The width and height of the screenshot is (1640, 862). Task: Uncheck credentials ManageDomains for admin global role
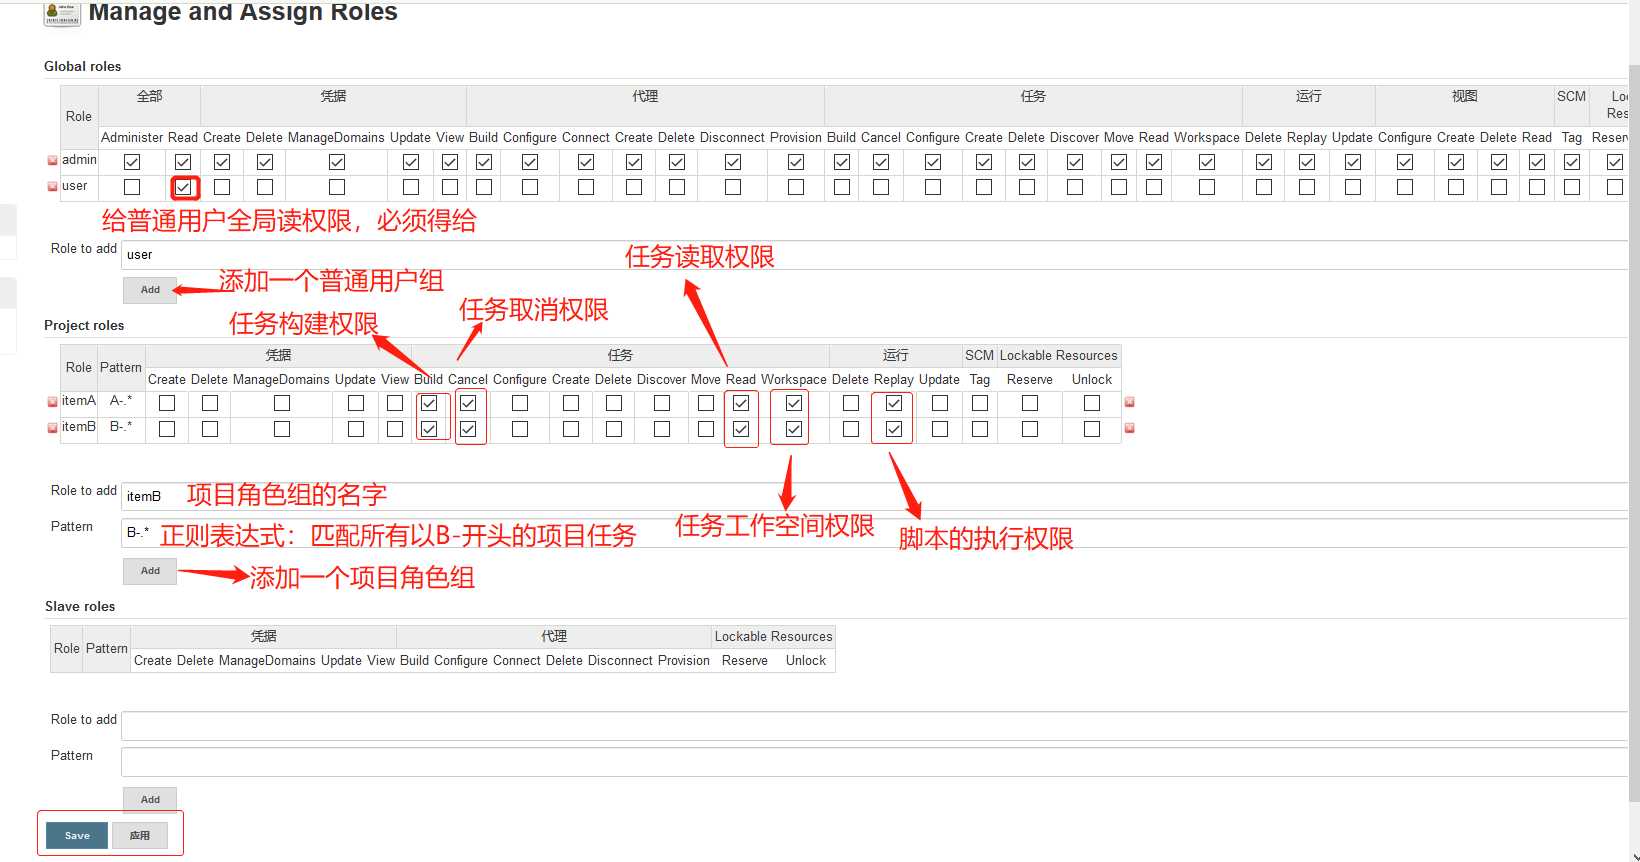337,162
